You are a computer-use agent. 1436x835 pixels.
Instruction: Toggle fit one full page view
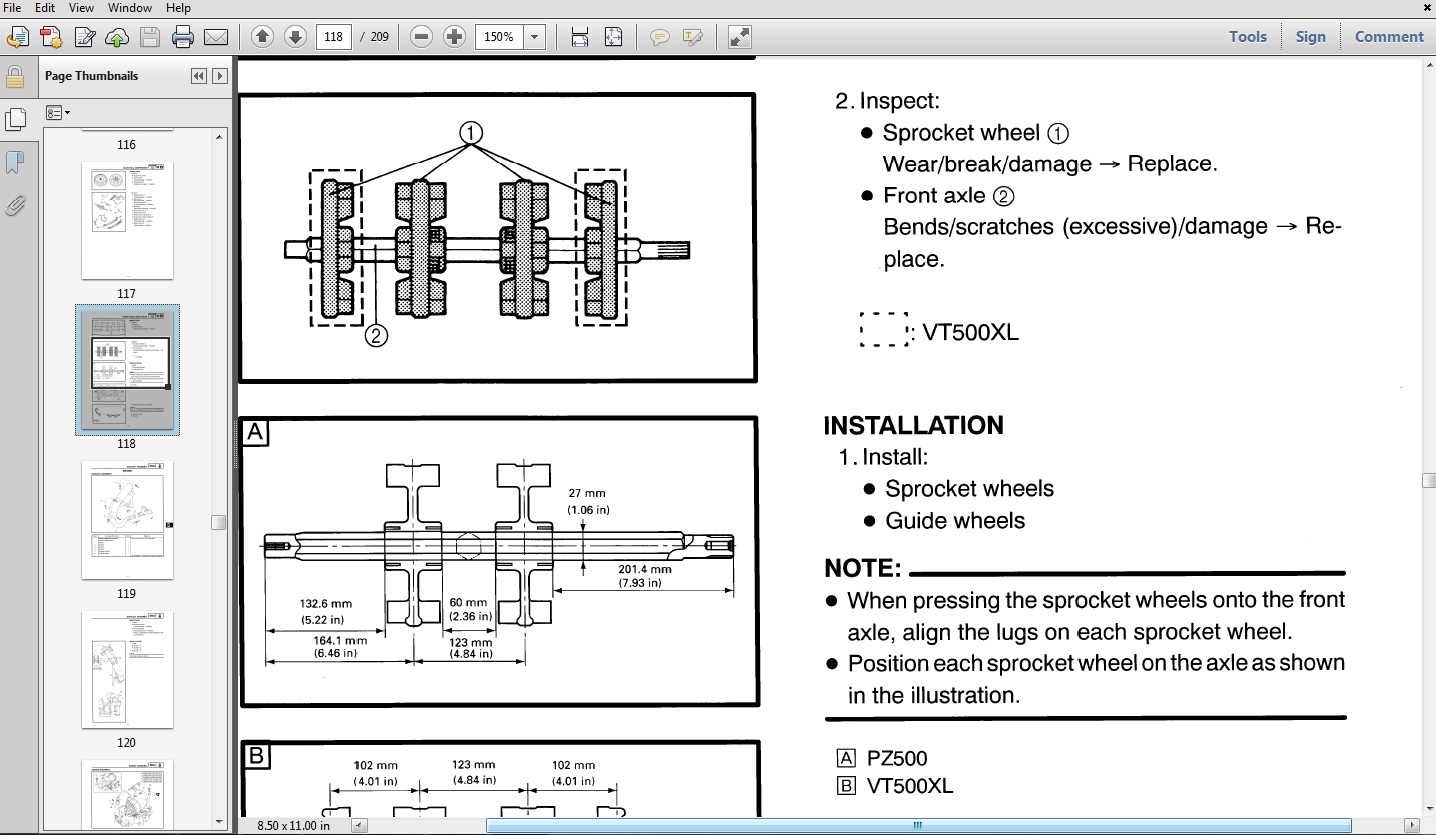pyautogui.click(x=613, y=37)
